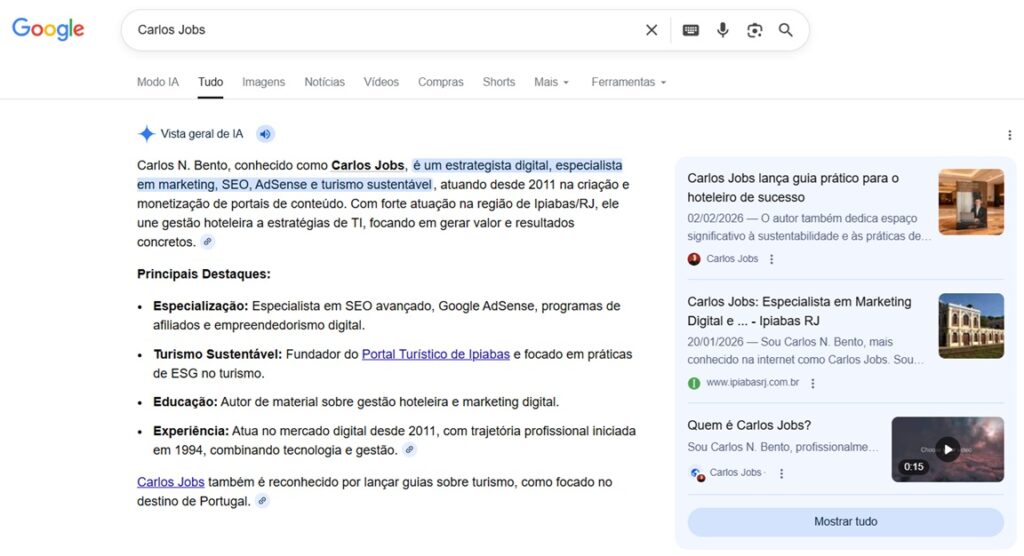Expand the Mais dropdown
Image resolution: width=1024 pixels, height=556 pixels.
[551, 82]
